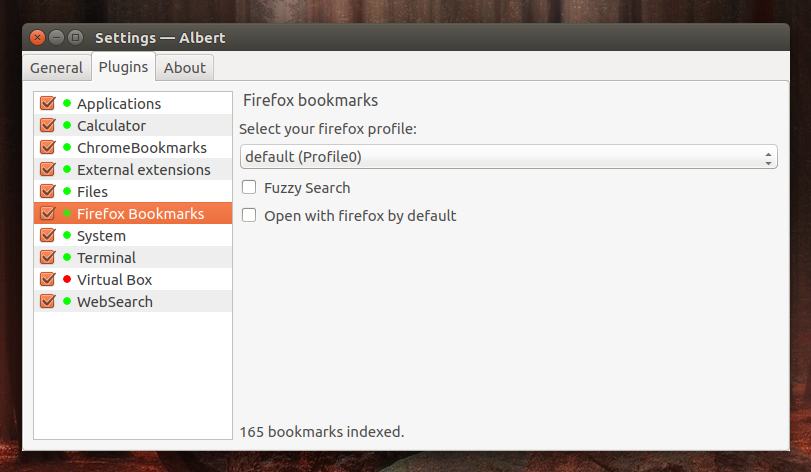This screenshot has height=472, width=811.
Task: Click the red status dot for Virtual Box
Action: [x=67, y=279]
